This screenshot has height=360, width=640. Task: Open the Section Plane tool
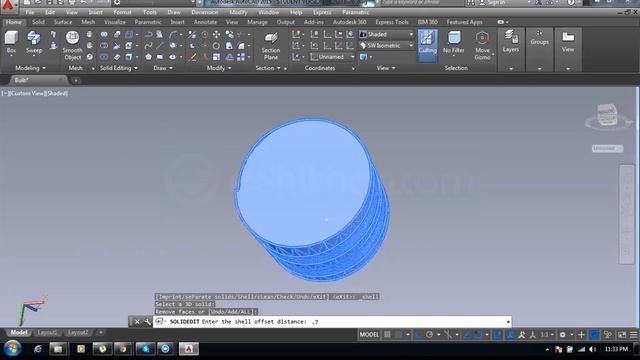271,46
